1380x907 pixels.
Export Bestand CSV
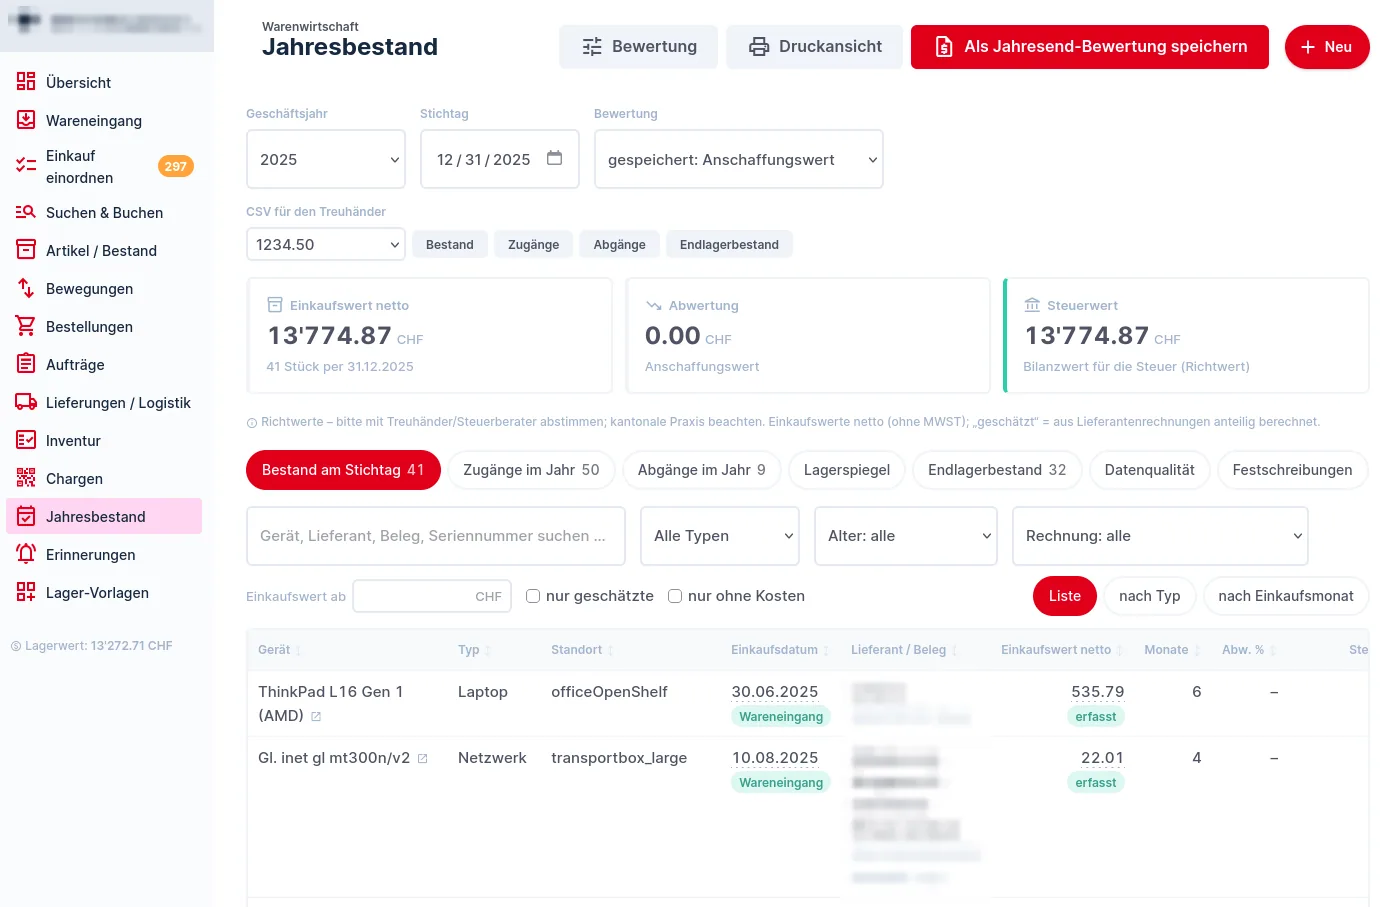[450, 244]
